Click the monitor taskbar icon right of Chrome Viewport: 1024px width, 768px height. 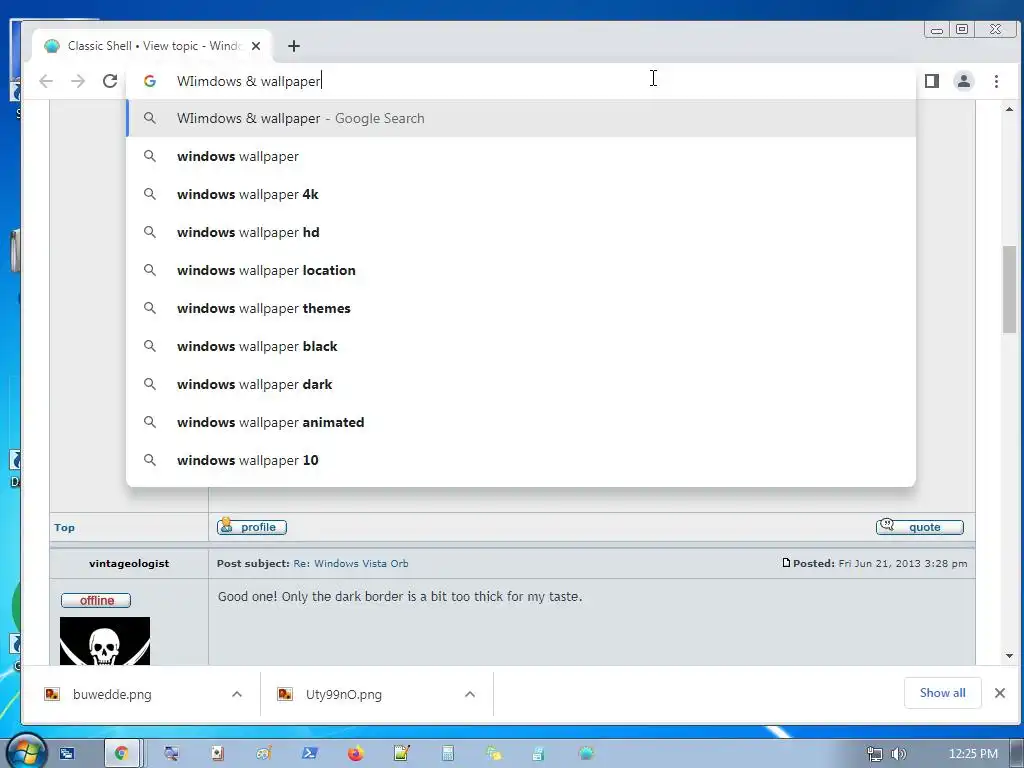pos(171,754)
